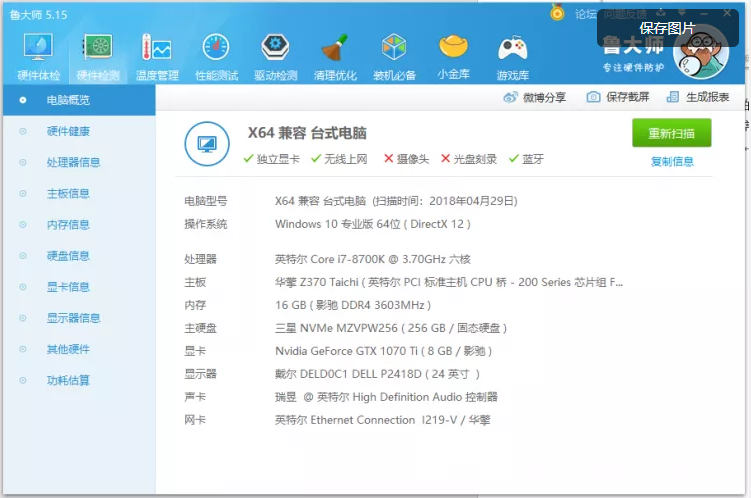Screen dimensions: 751x498
Task: Launch 性能测试 performance test
Action: pos(216,57)
